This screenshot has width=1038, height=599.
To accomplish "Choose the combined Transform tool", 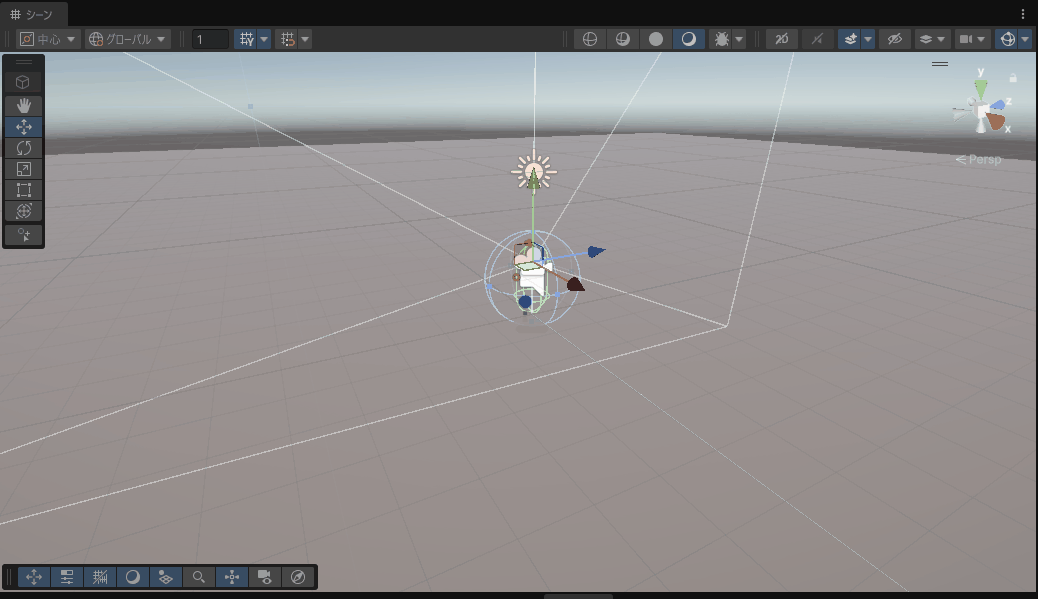I will coord(23,211).
